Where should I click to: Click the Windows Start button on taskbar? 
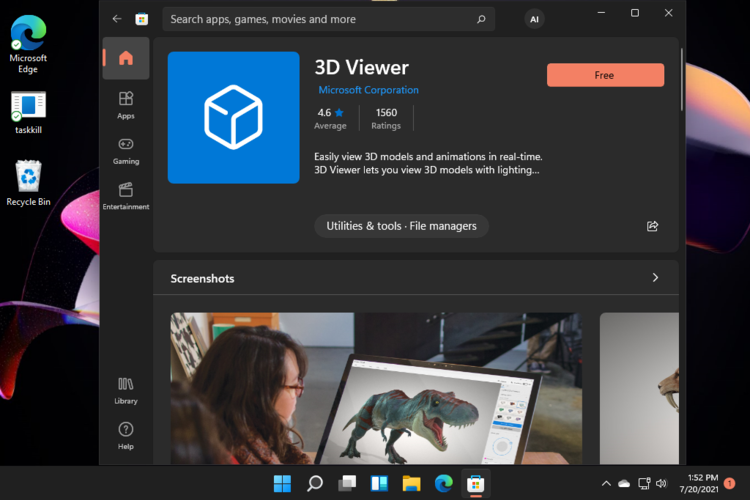coord(283,484)
